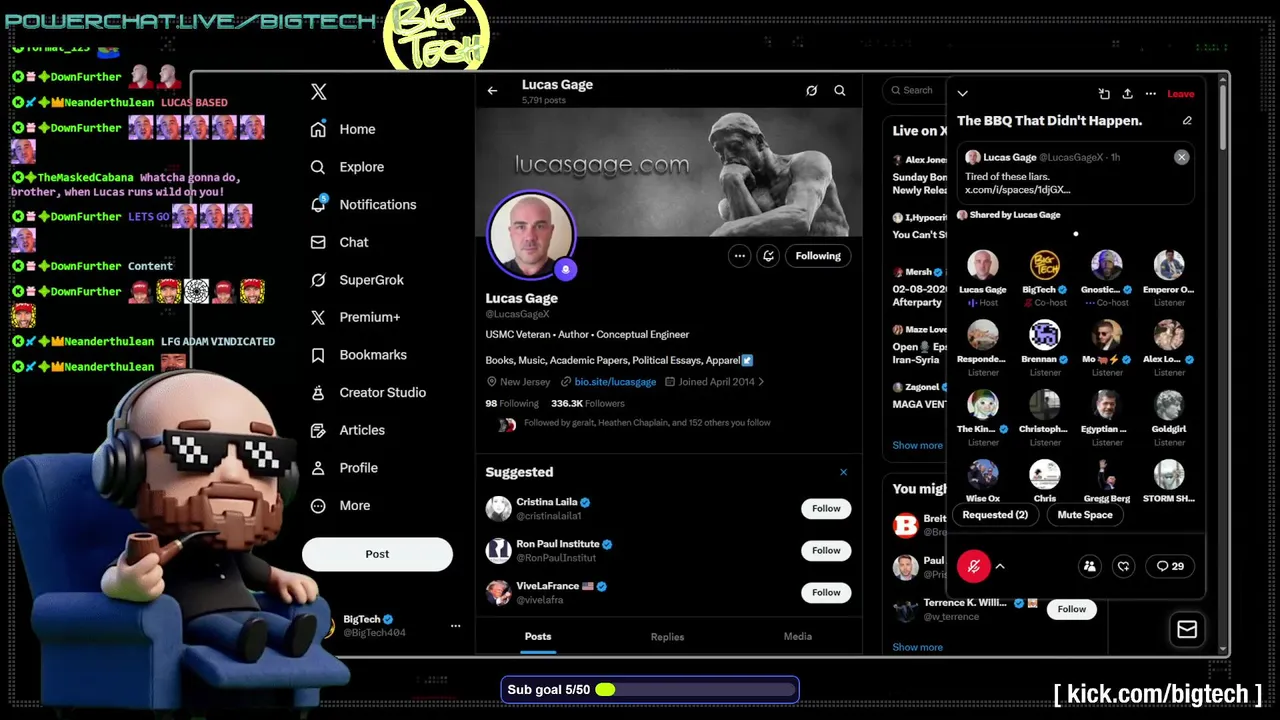
Task: Collapse the Space panel with the down chevron
Action: tap(962, 94)
